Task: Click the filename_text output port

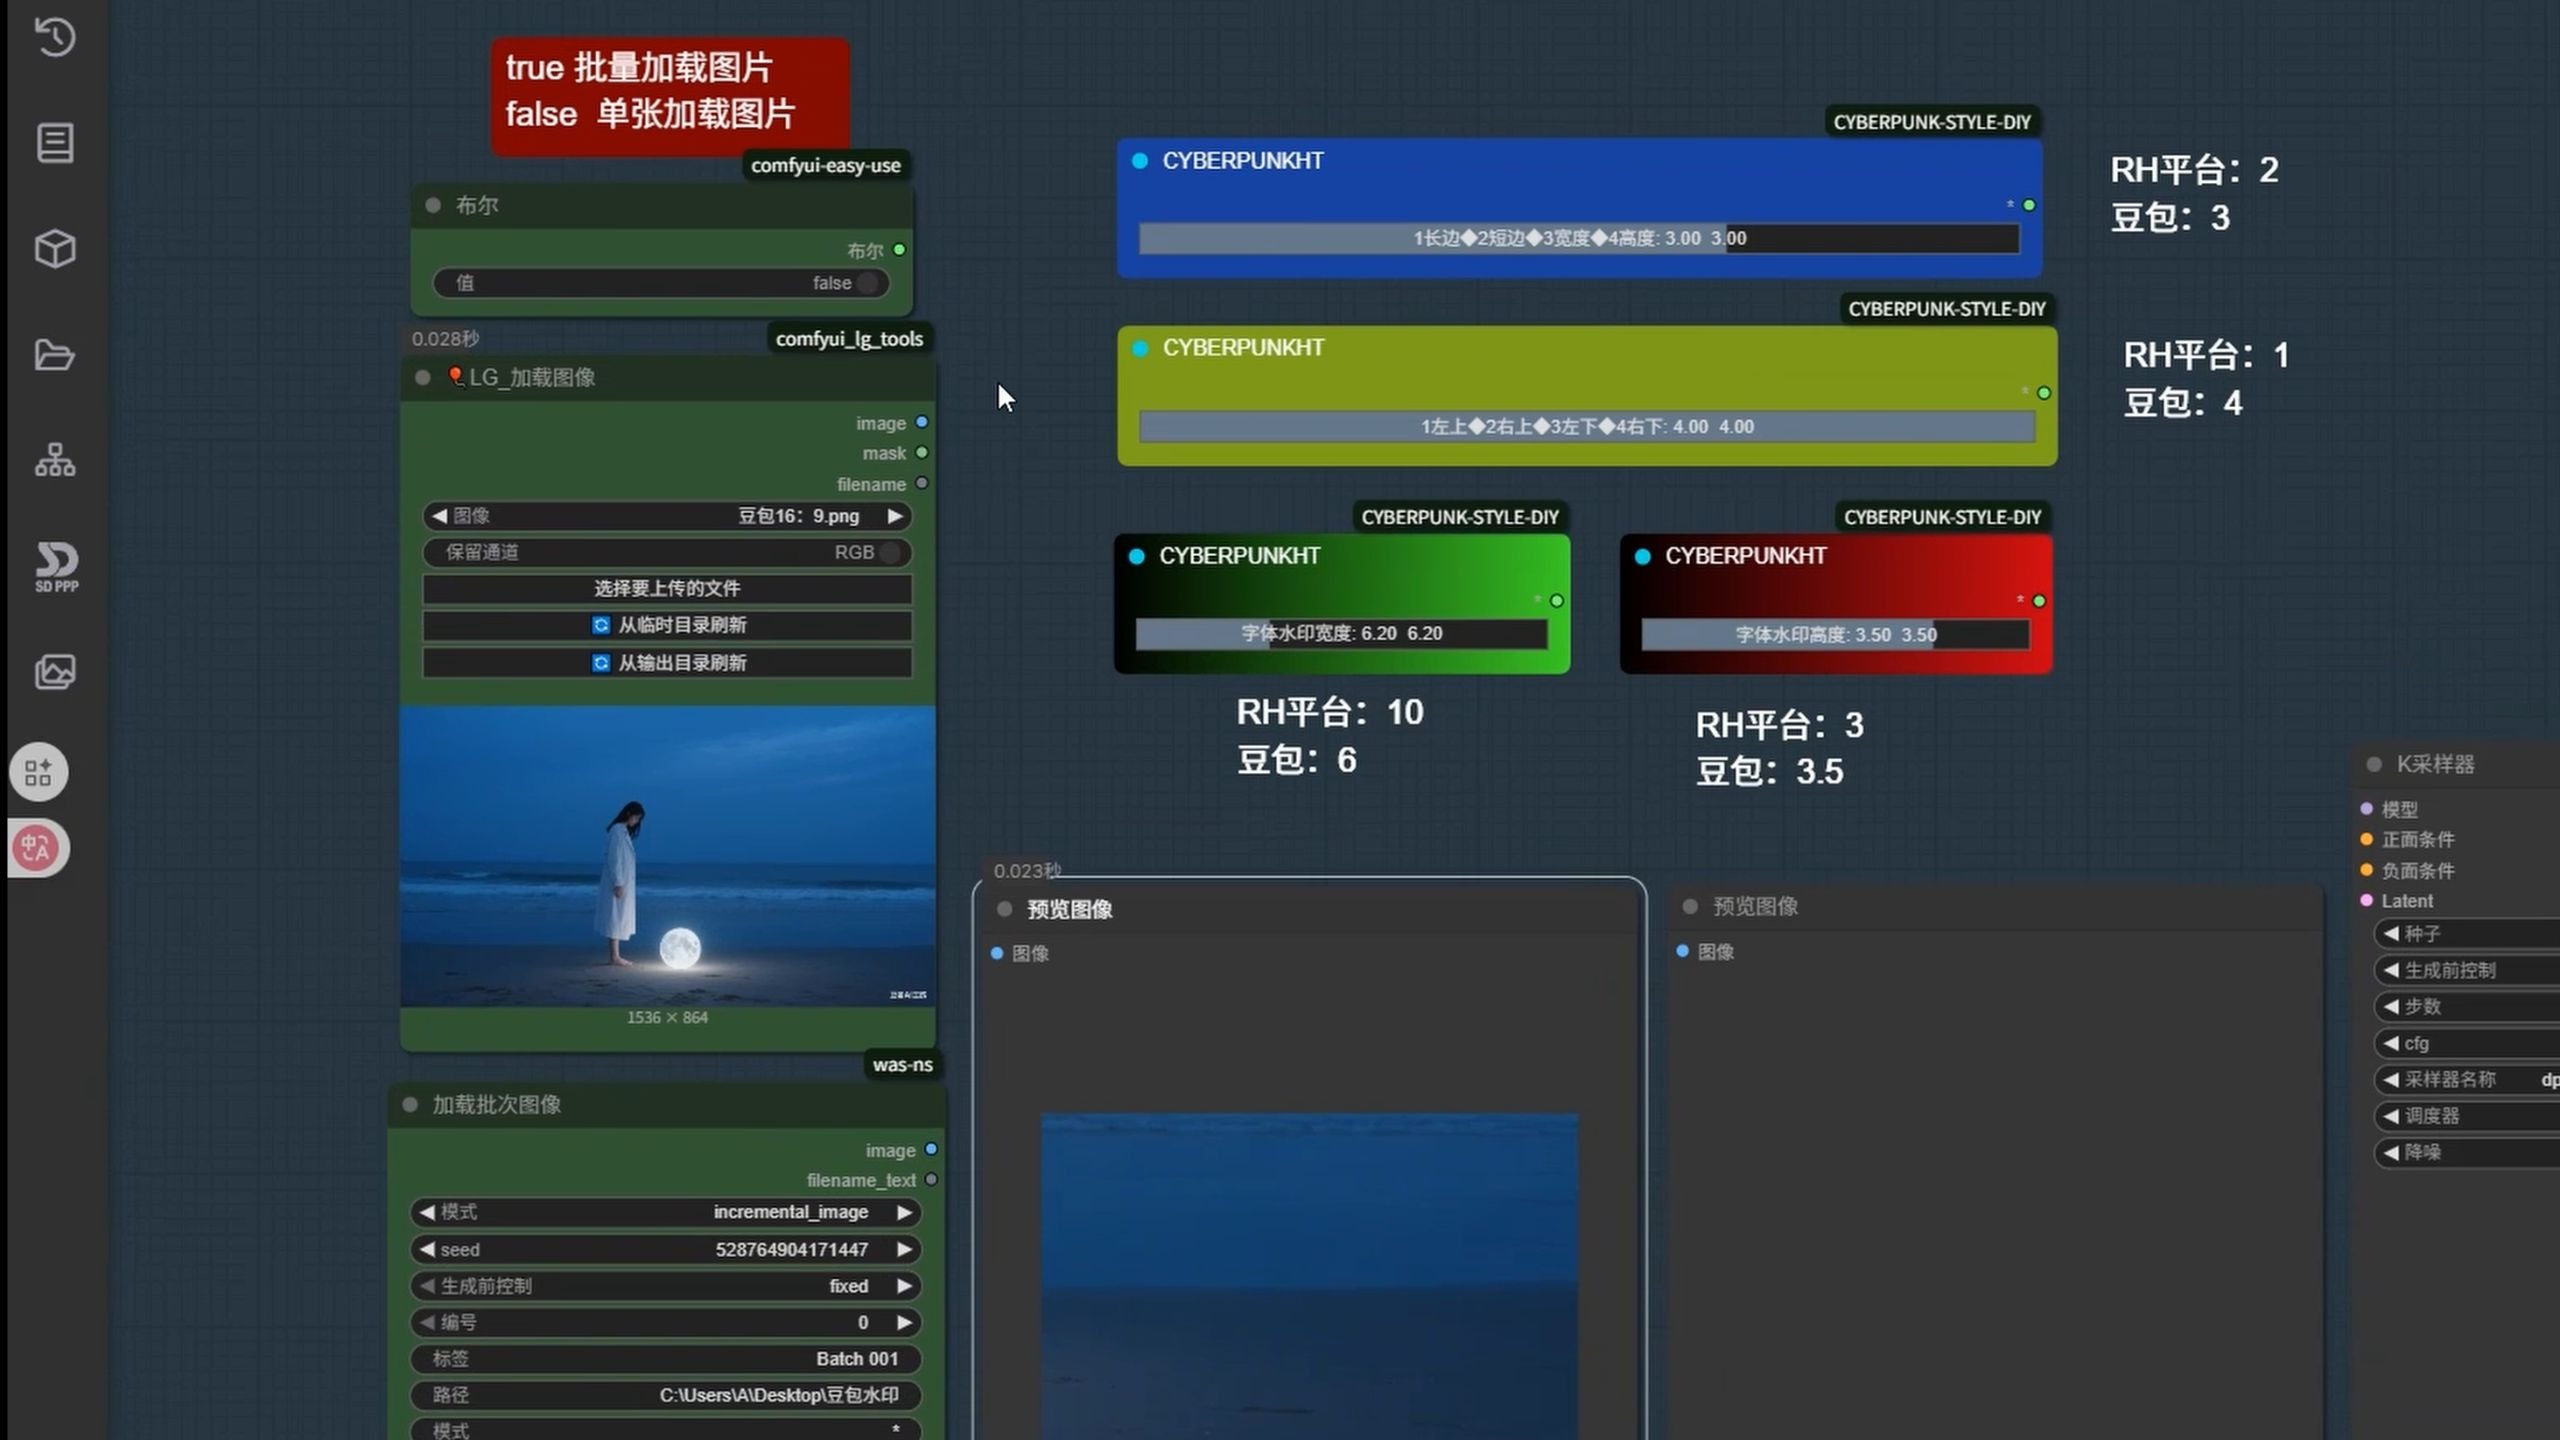Action: point(931,1180)
